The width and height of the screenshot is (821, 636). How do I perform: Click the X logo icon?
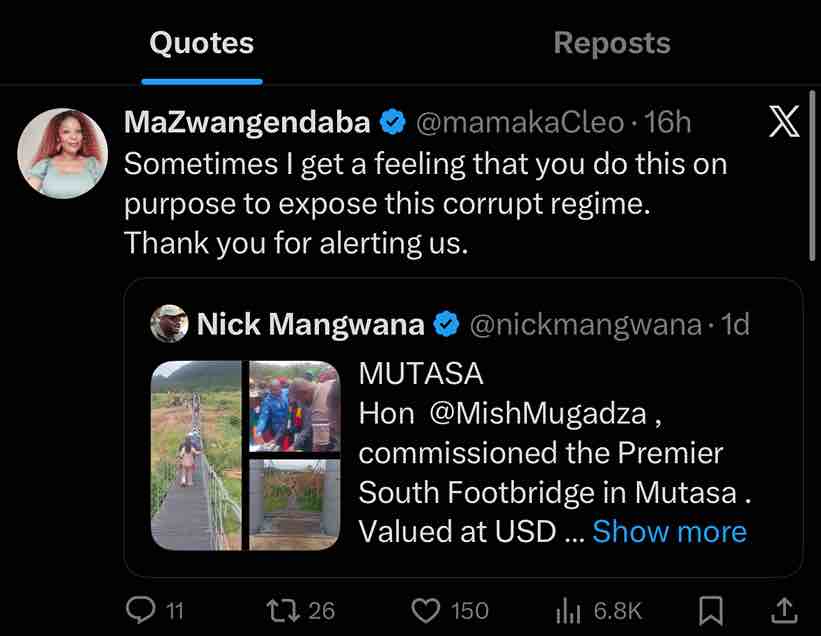pos(785,123)
